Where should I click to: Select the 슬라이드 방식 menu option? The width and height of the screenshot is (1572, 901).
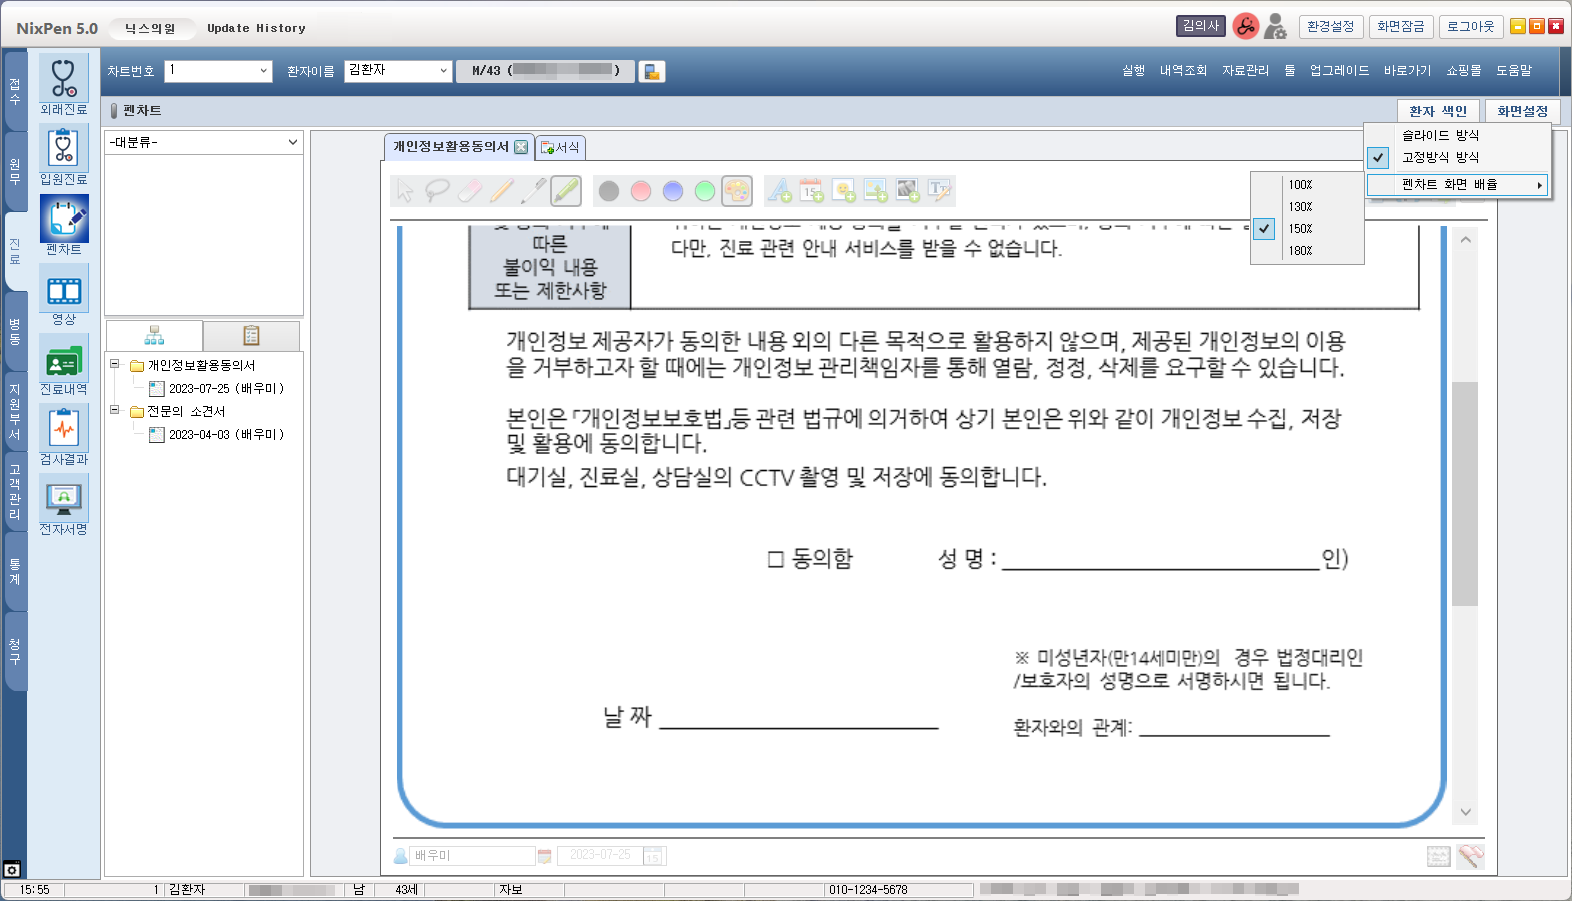coord(1440,135)
